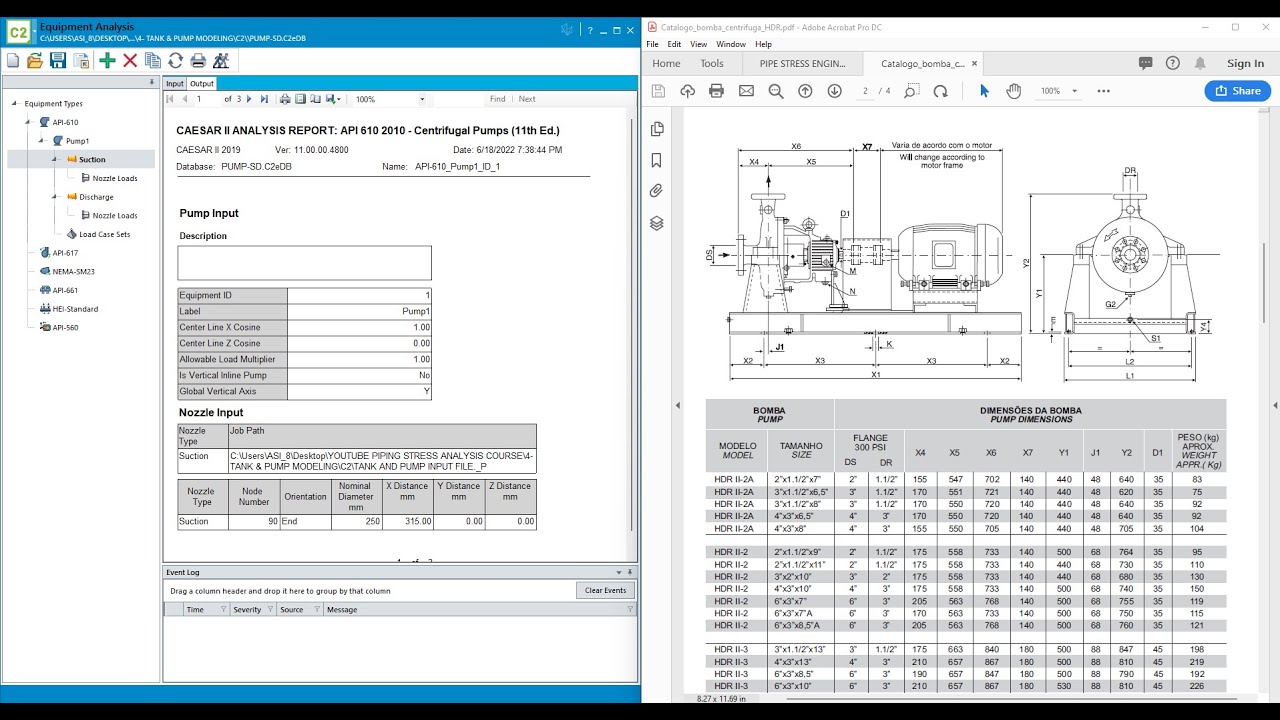Screen dimensions: 1280x720
Task: Select the API-617 equipment type
Action: 65,253
